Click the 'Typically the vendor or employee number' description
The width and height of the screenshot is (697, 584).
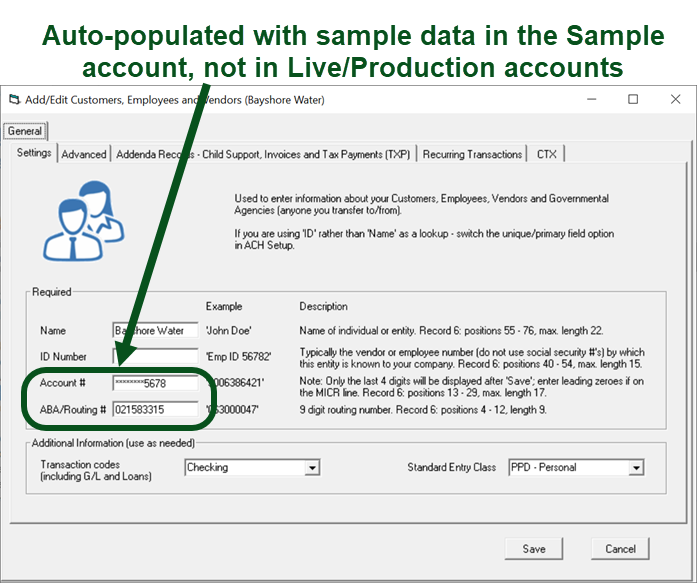tap(472, 358)
